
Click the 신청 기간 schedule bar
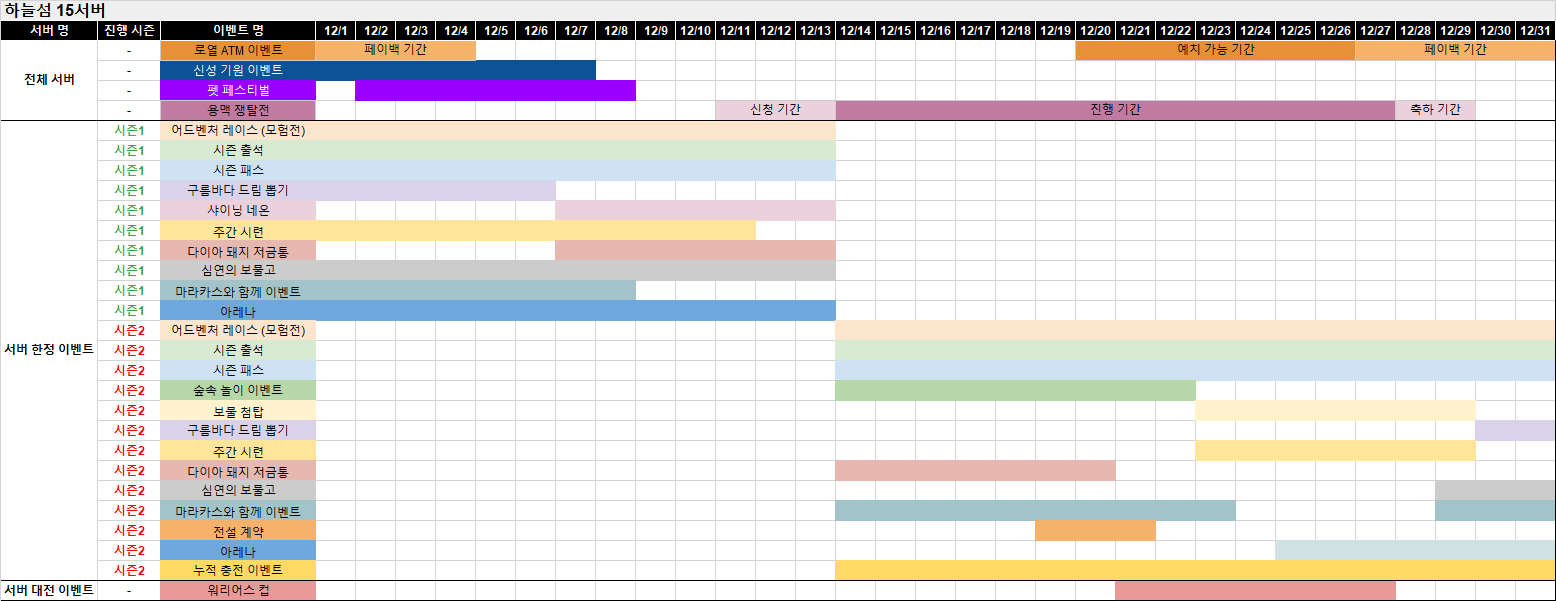pos(775,110)
